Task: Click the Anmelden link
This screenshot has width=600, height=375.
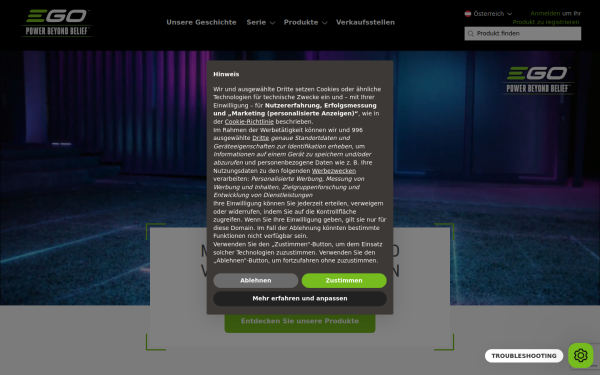Action: (545, 13)
